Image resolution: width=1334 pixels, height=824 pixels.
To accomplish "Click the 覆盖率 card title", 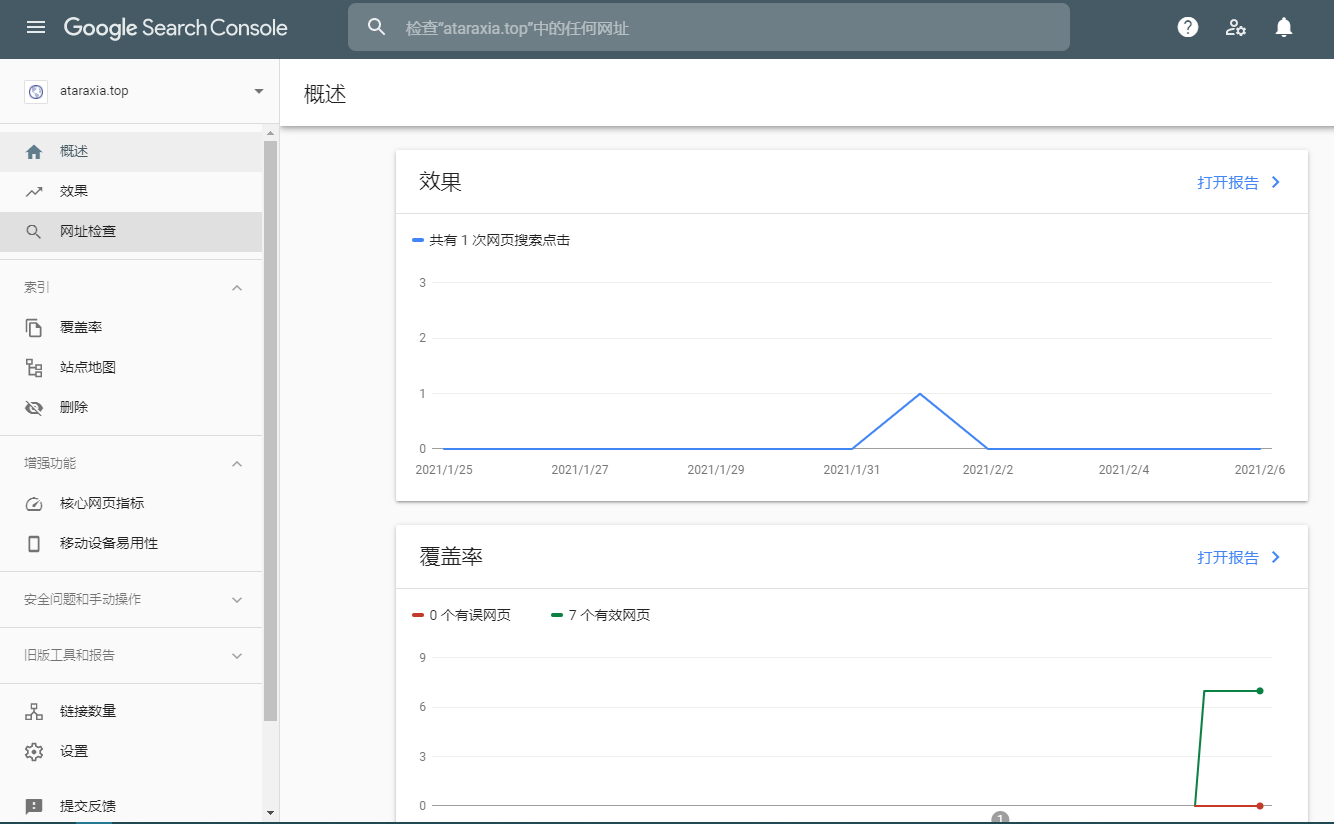I will (451, 557).
